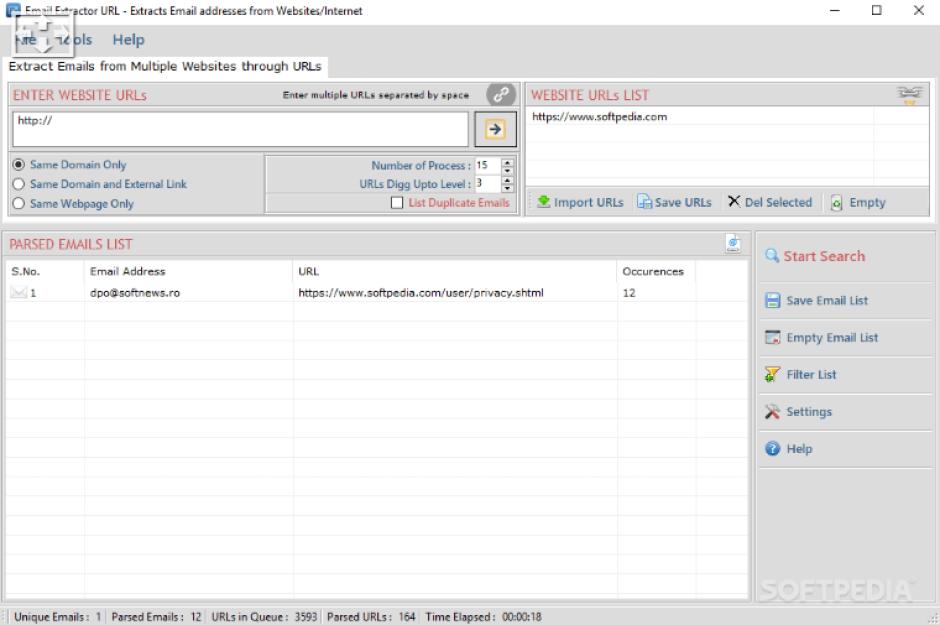Click Del Selected label
The width and height of the screenshot is (940, 625).
tap(778, 203)
